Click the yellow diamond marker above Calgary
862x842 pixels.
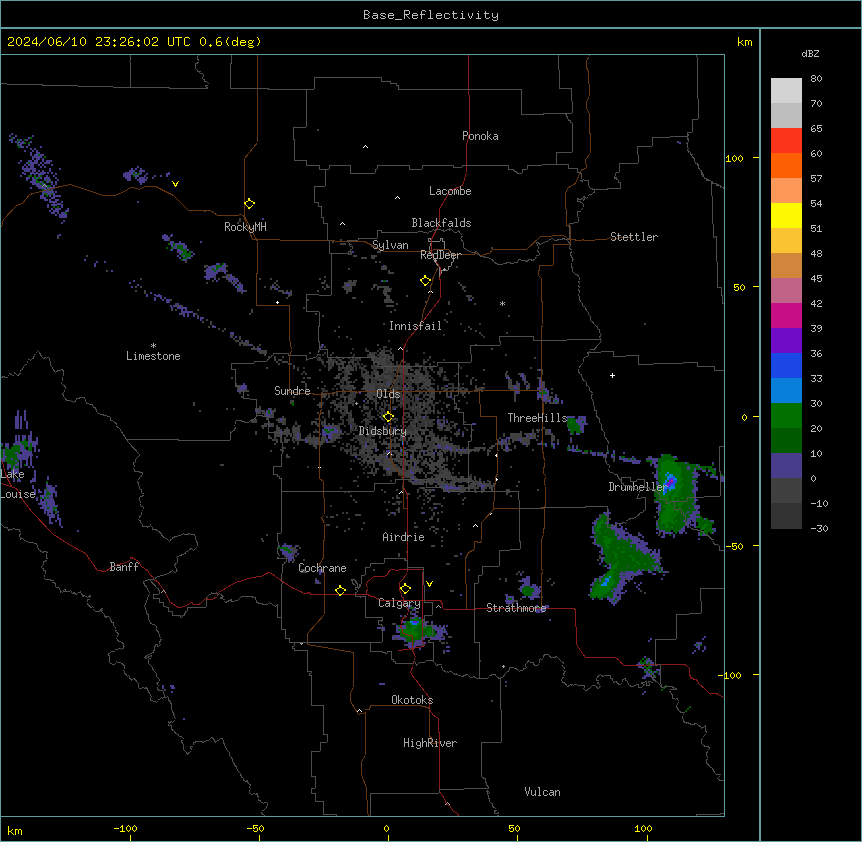[x=405, y=589]
